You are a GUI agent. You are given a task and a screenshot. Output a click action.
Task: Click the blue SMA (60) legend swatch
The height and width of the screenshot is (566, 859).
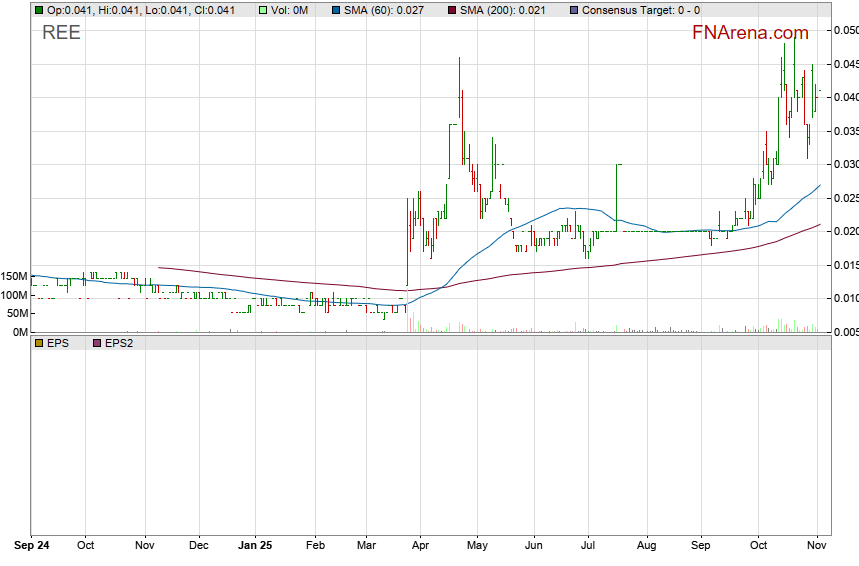click(x=337, y=10)
